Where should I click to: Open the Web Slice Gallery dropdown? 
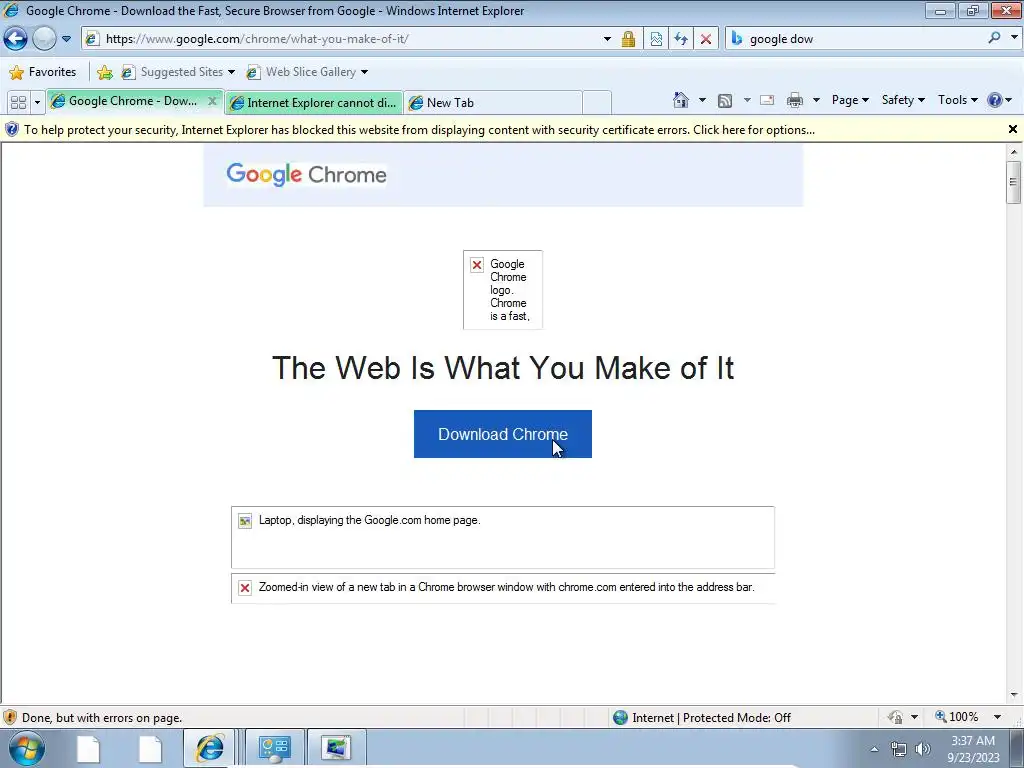[x=364, y=72]
